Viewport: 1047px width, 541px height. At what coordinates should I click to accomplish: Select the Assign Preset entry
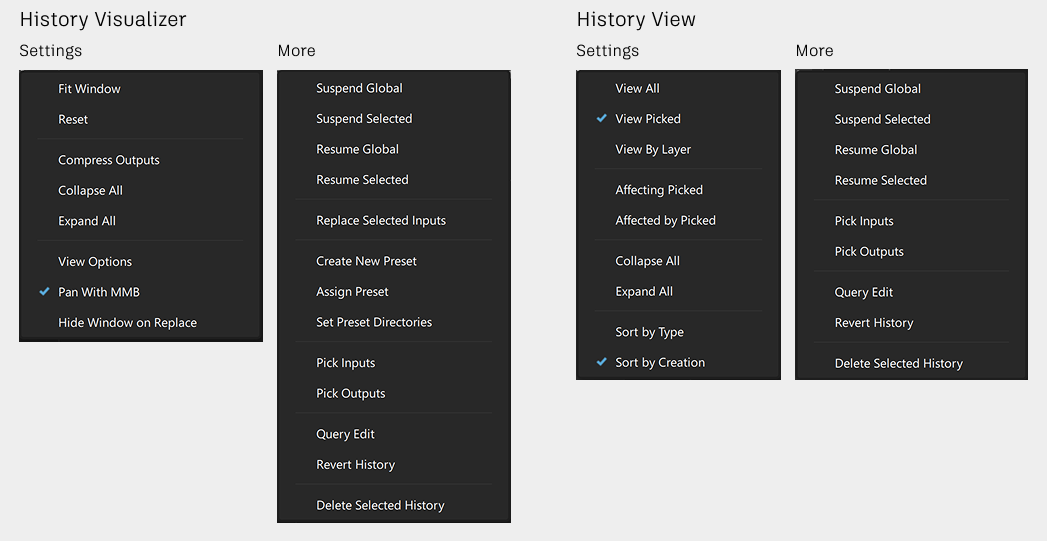coord(352,292)
